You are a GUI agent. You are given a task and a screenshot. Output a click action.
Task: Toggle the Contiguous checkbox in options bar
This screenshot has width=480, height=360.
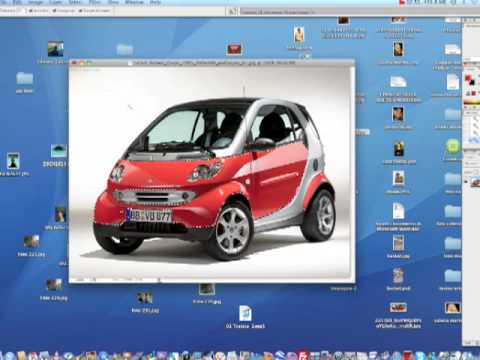54,11
